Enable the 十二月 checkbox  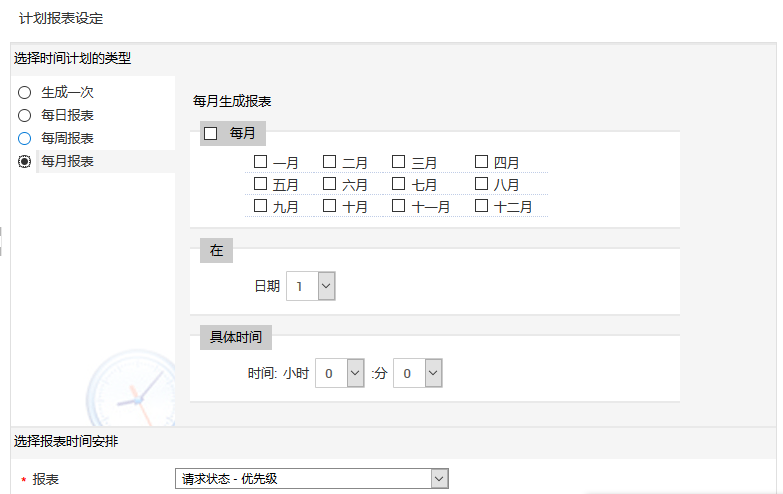(x=481, y=206)
